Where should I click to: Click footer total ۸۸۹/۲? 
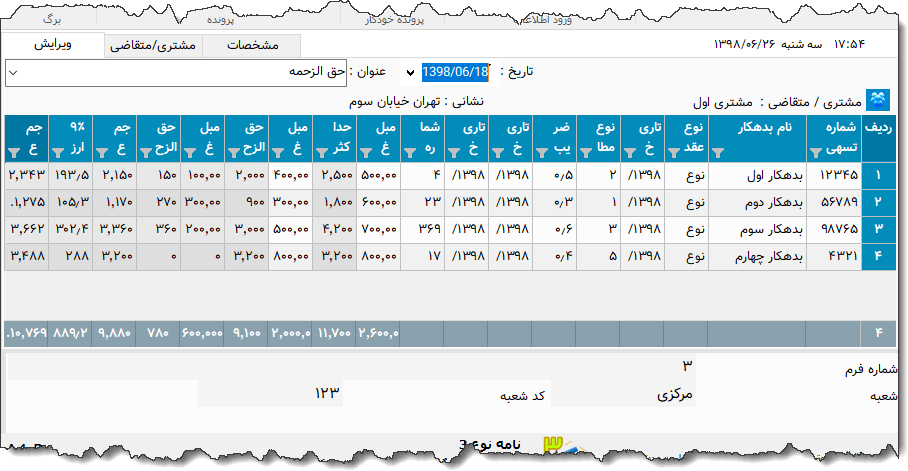click(x=71, y=334)
